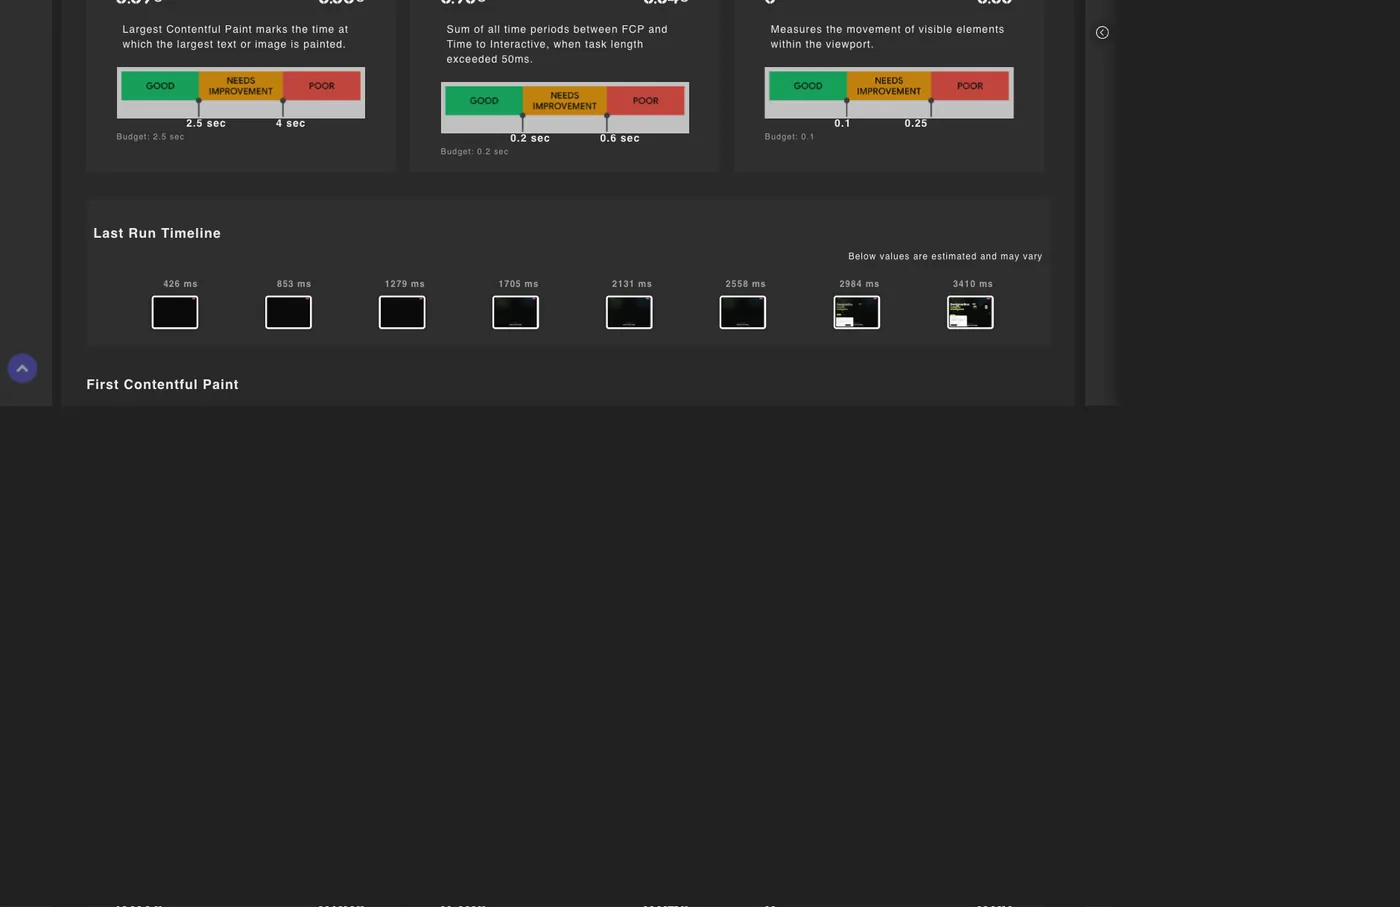Click the First Contentful Paint heading
This screenshot has height=907, width=1400.
pos(162,384)
